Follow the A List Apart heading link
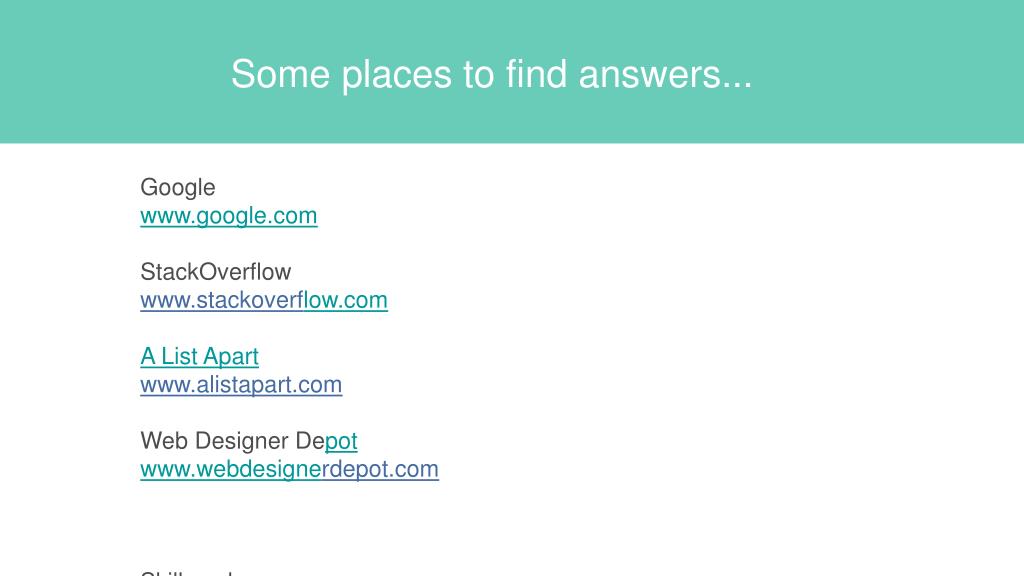 click(x=199, y=357)
